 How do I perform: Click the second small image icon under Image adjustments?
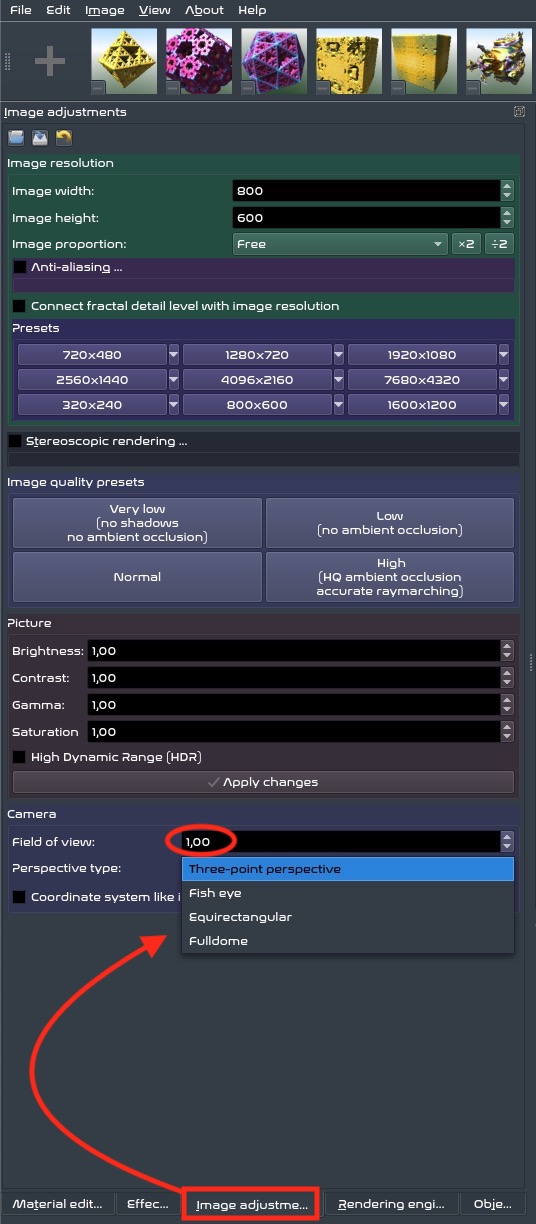pos(40,138)
